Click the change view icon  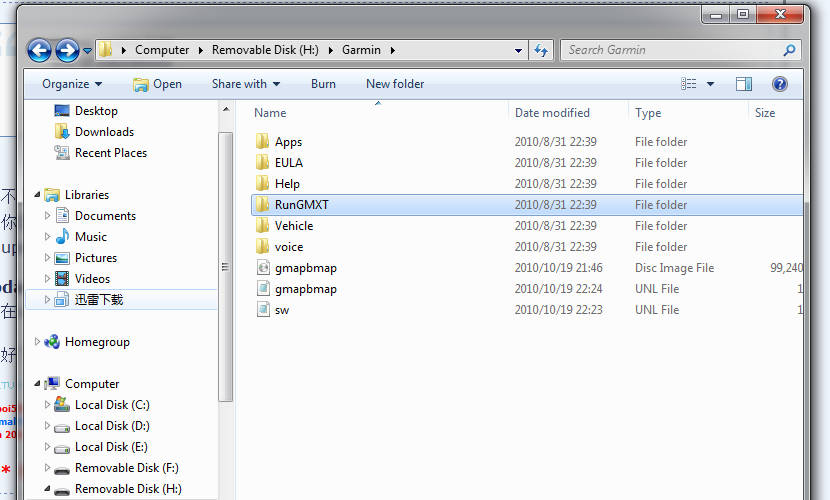689,84
